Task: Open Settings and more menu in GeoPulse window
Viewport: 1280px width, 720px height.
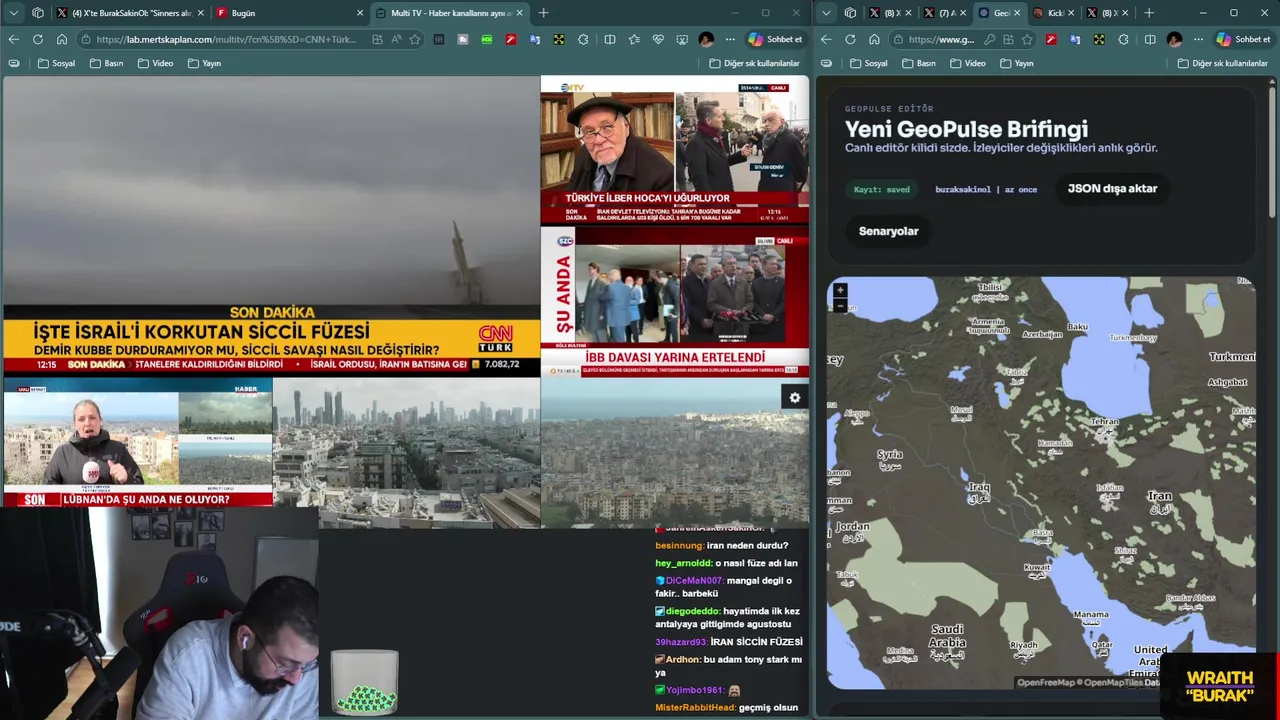Action: 1198,39
